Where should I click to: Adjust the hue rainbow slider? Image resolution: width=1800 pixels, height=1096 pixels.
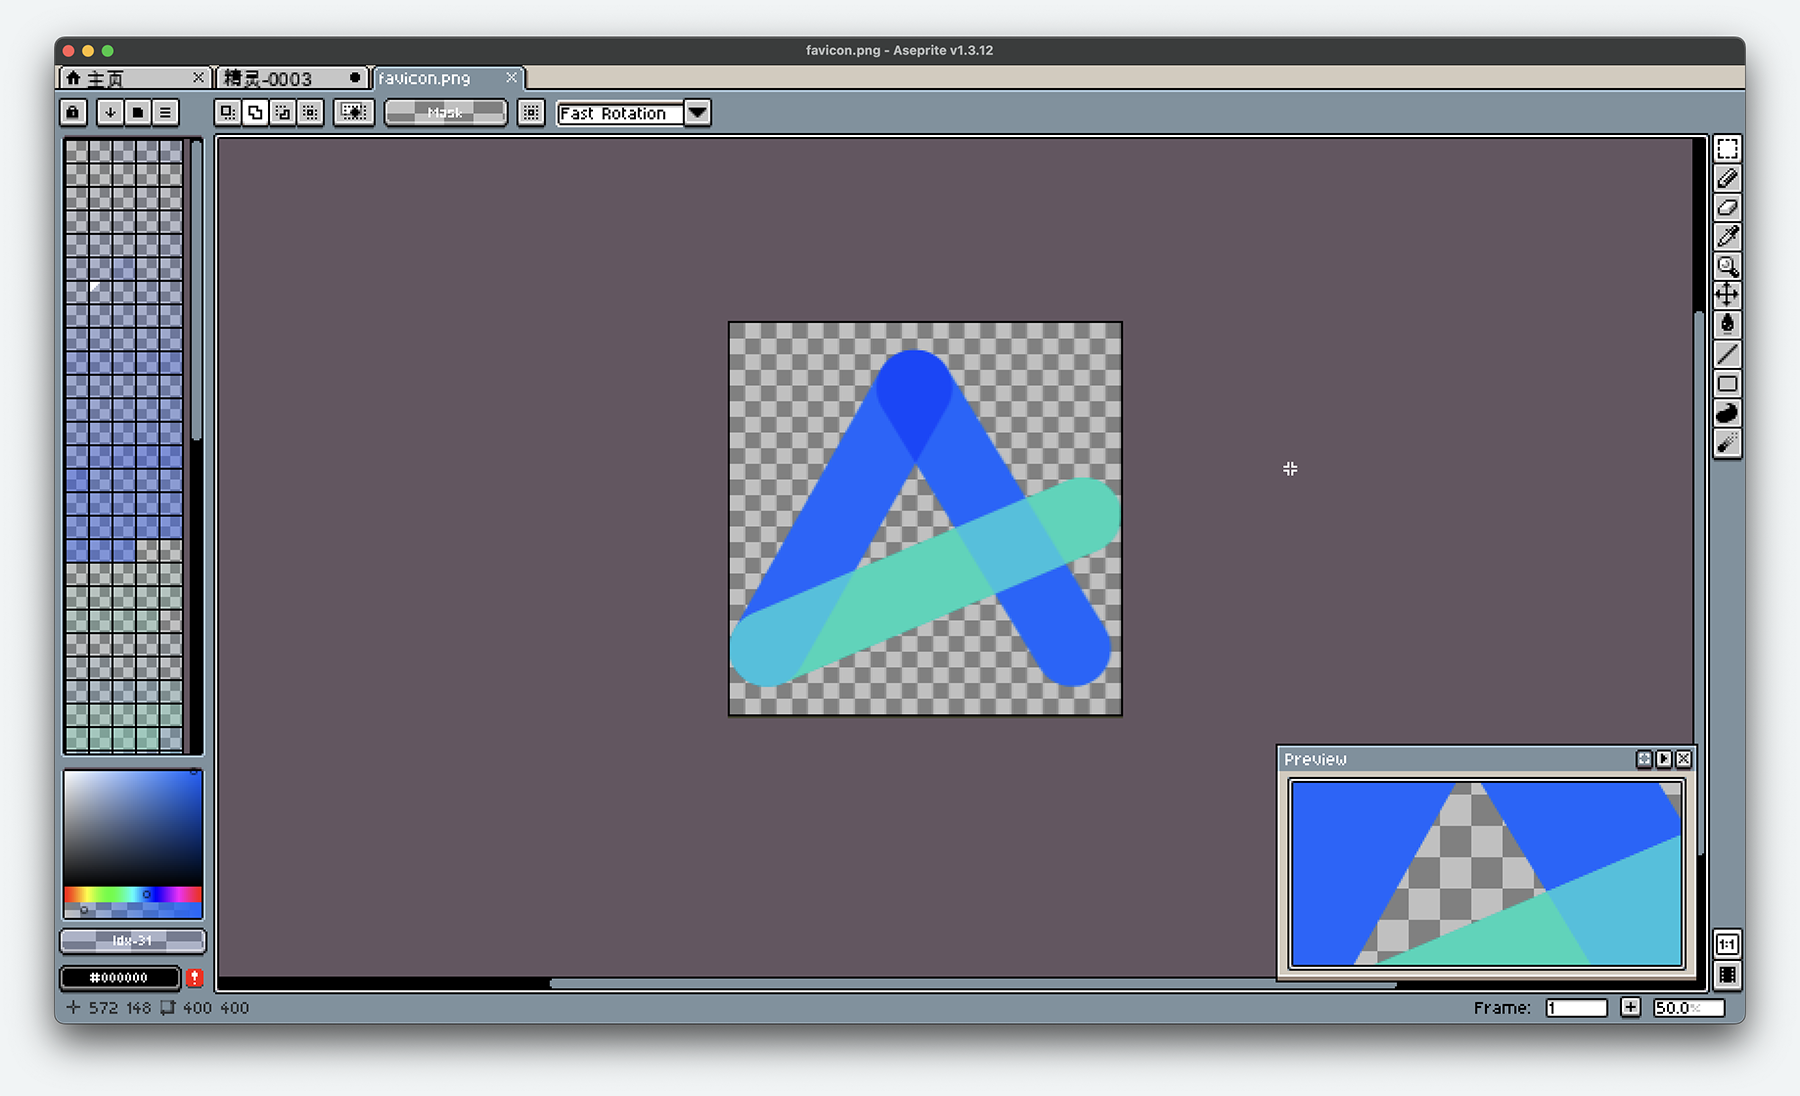tap(133, 894)
